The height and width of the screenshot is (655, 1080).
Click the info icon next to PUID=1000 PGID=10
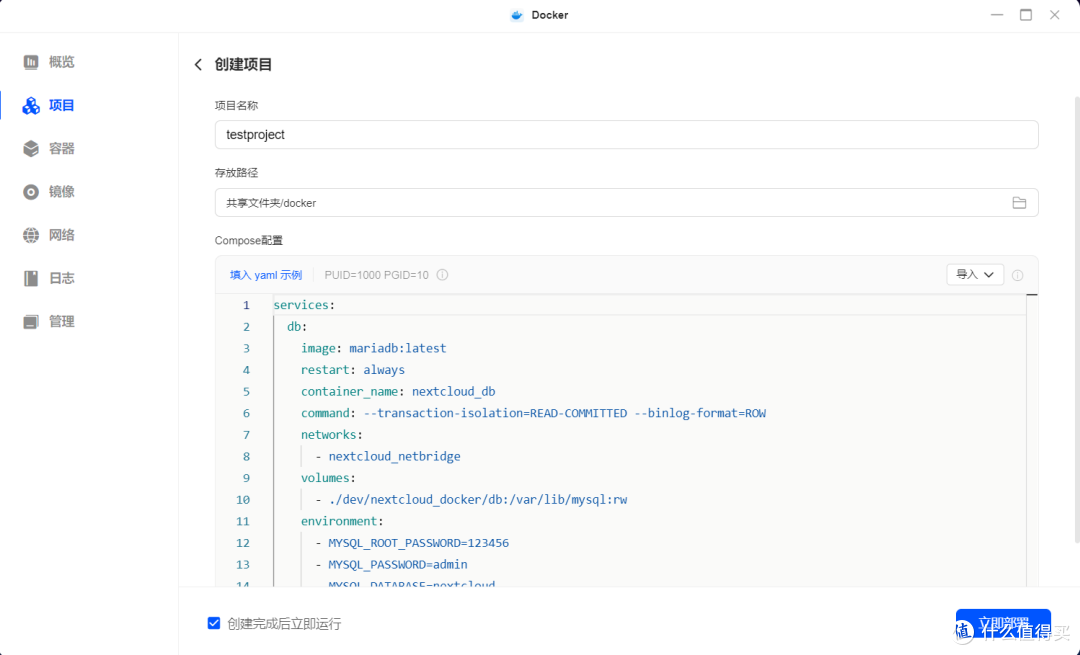tap(442, 275)
